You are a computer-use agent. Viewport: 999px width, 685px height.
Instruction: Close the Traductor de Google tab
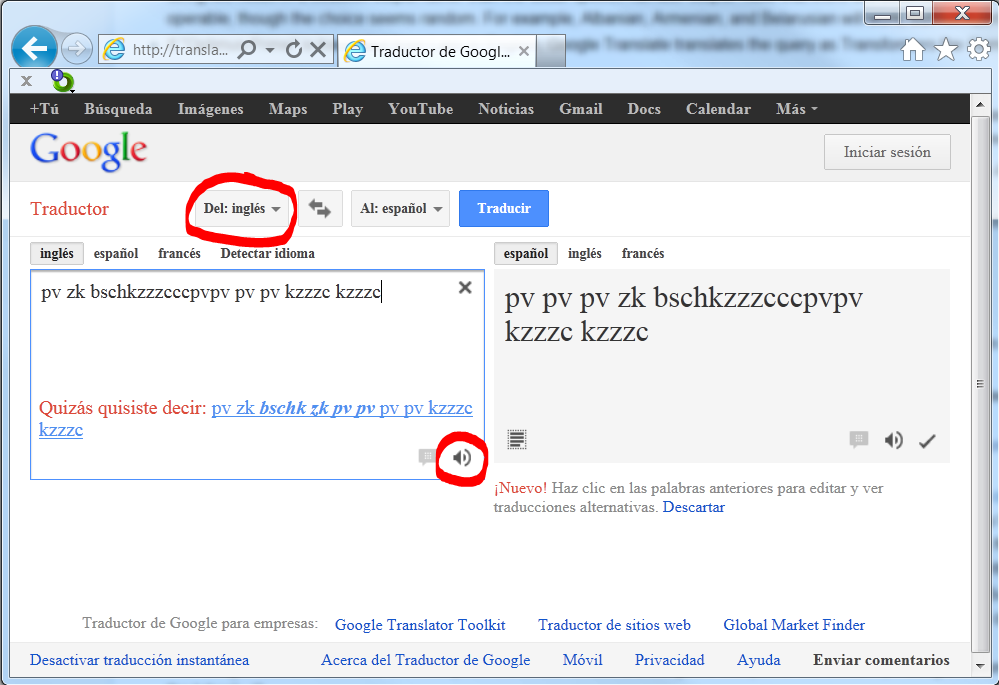[524, 51]
